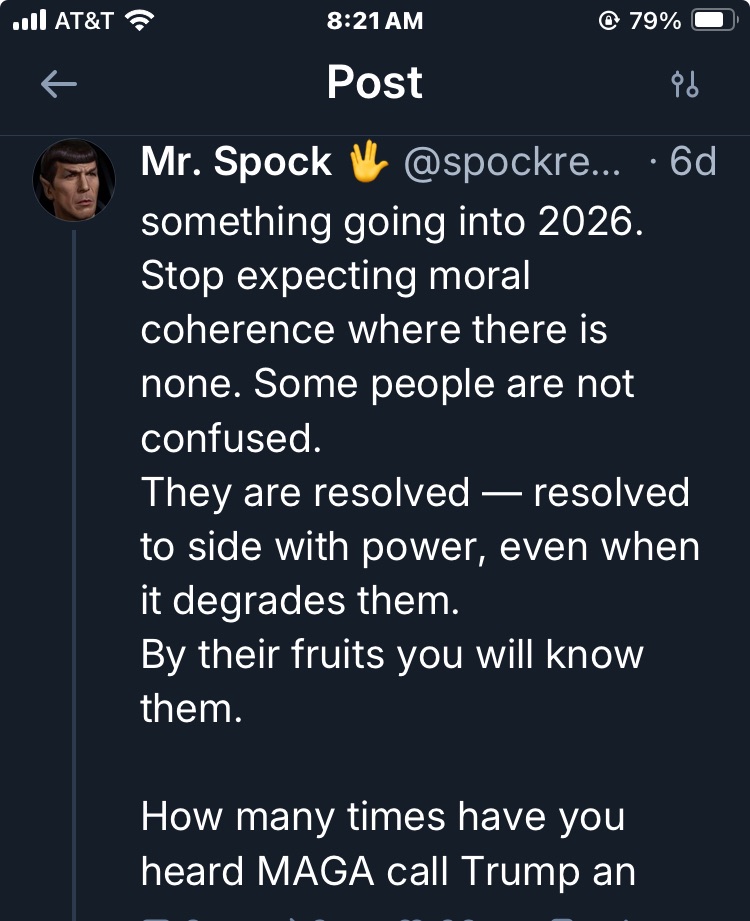Viewport: 750px width, 921px height.
Task: Tap the back arrow in the header
Action: [59, 84]
